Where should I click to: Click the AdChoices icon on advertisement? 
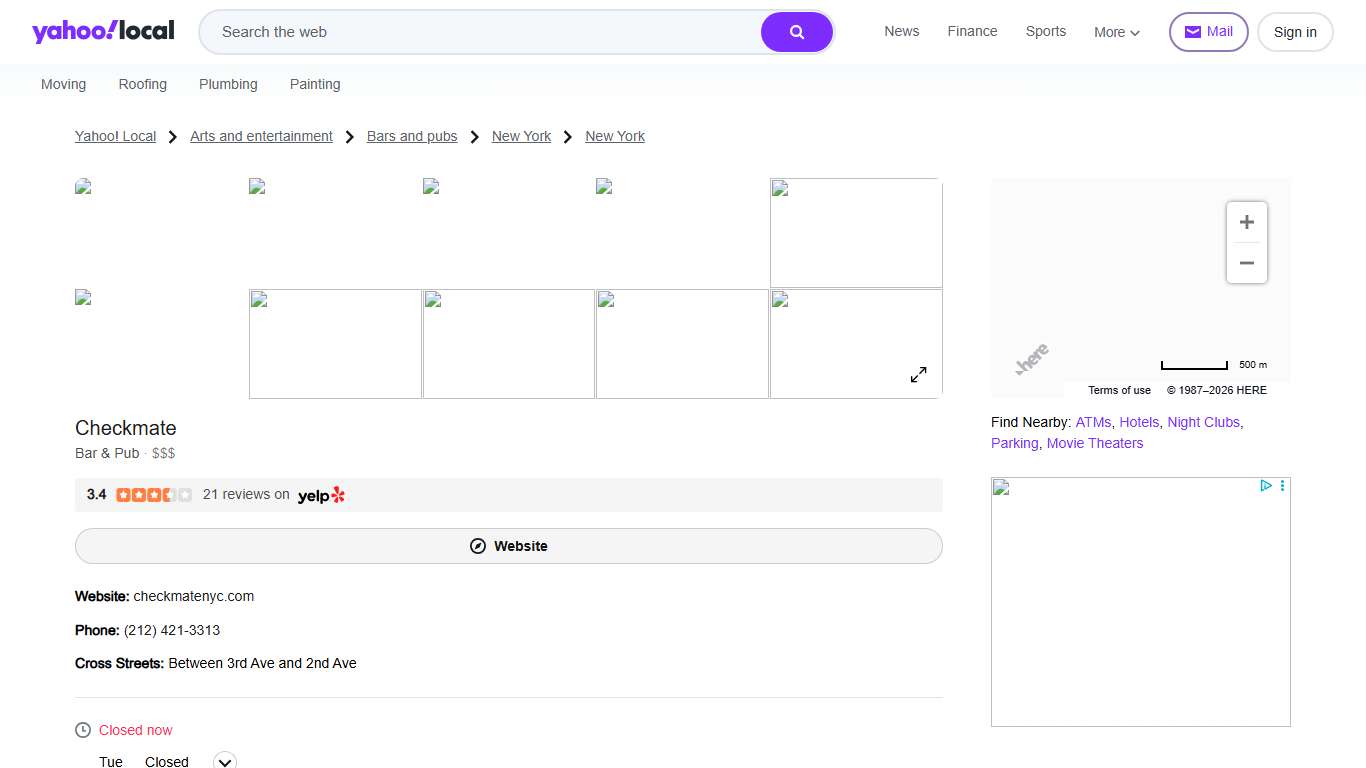[1265, 486]
